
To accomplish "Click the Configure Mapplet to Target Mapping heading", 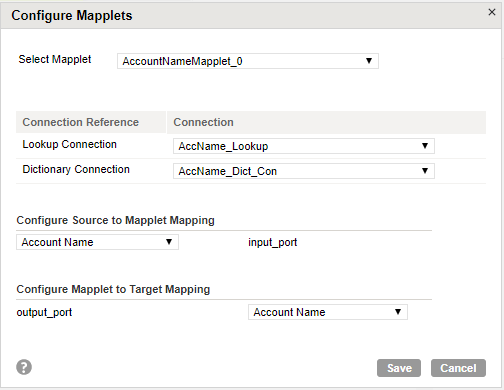I will [x=113, y=289].
